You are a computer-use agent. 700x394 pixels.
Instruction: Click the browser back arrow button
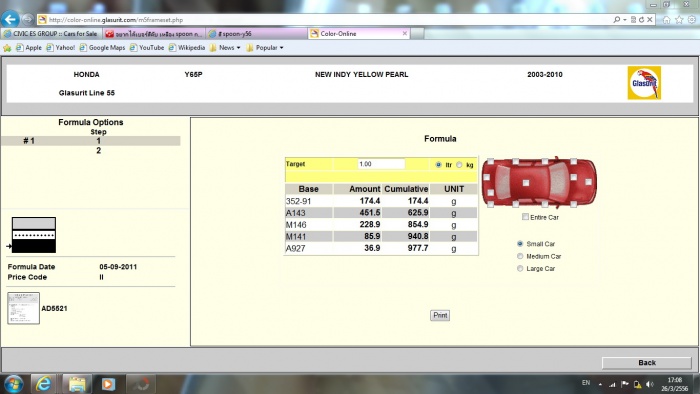tap(10, 19)
